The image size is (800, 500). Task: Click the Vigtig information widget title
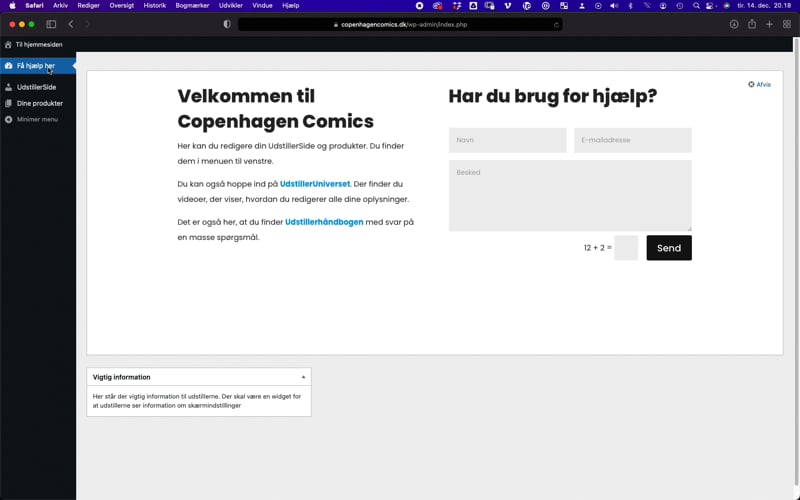coord(121,378)
